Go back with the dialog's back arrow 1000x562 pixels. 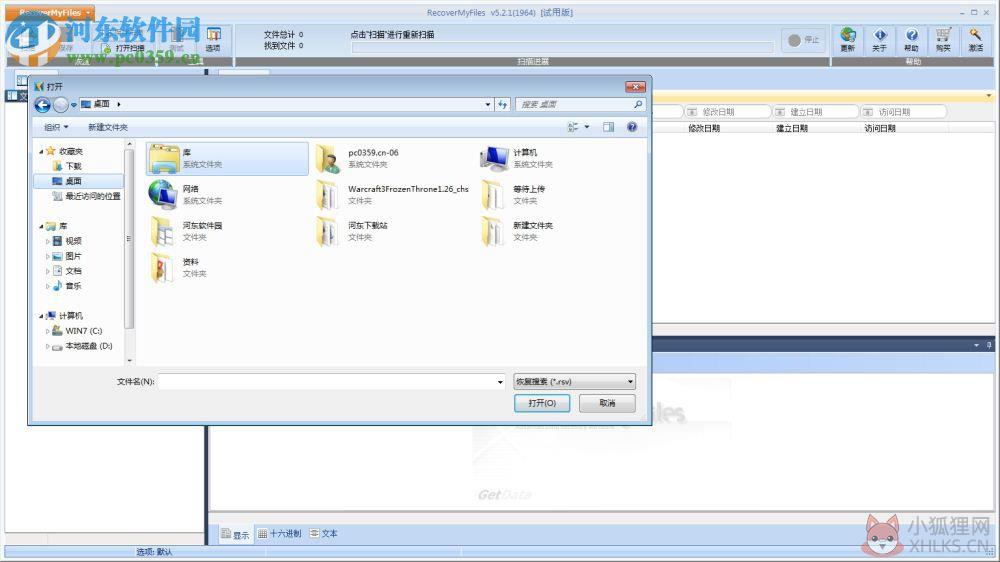pyautogui.click(x=43, y=105)
